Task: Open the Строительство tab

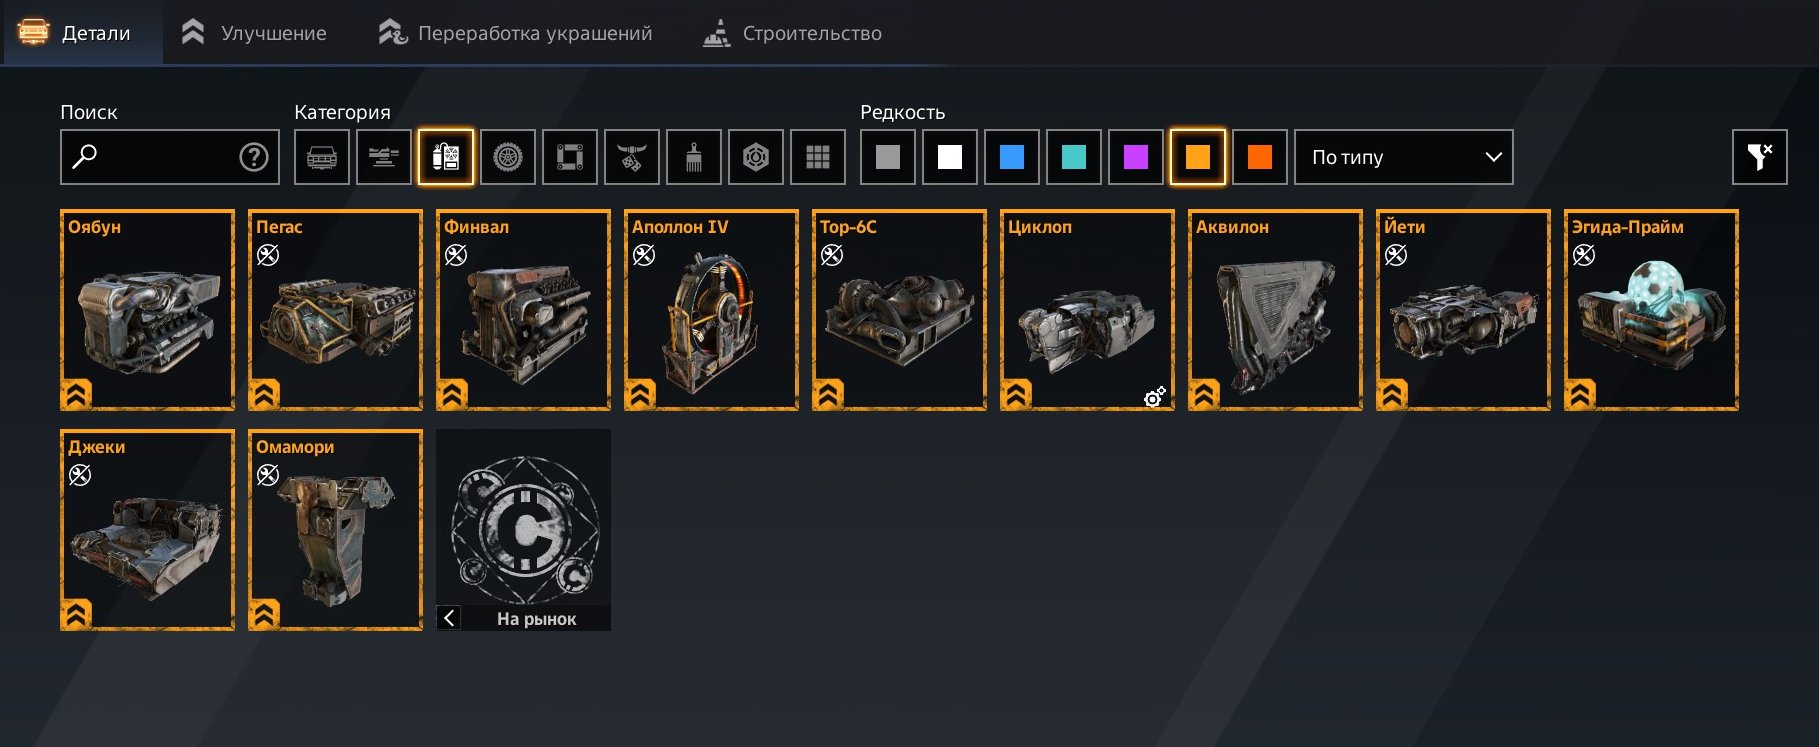Action: pyautogui.click(x=793, y=33)
